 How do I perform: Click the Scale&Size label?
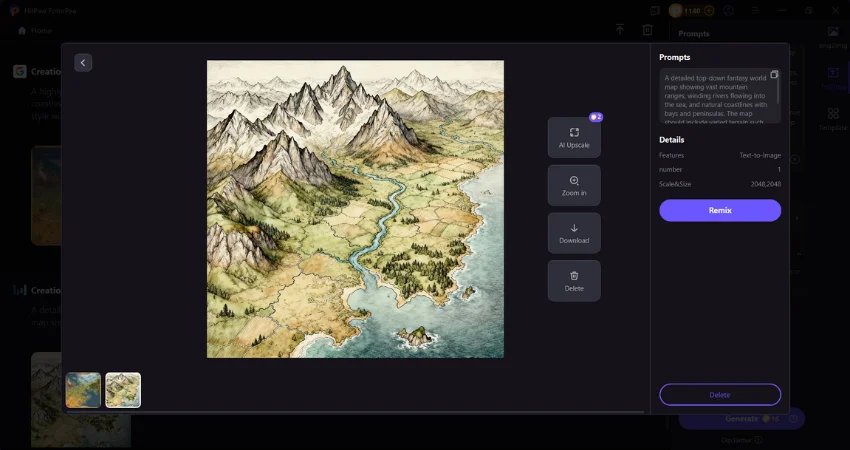point(675,184)
